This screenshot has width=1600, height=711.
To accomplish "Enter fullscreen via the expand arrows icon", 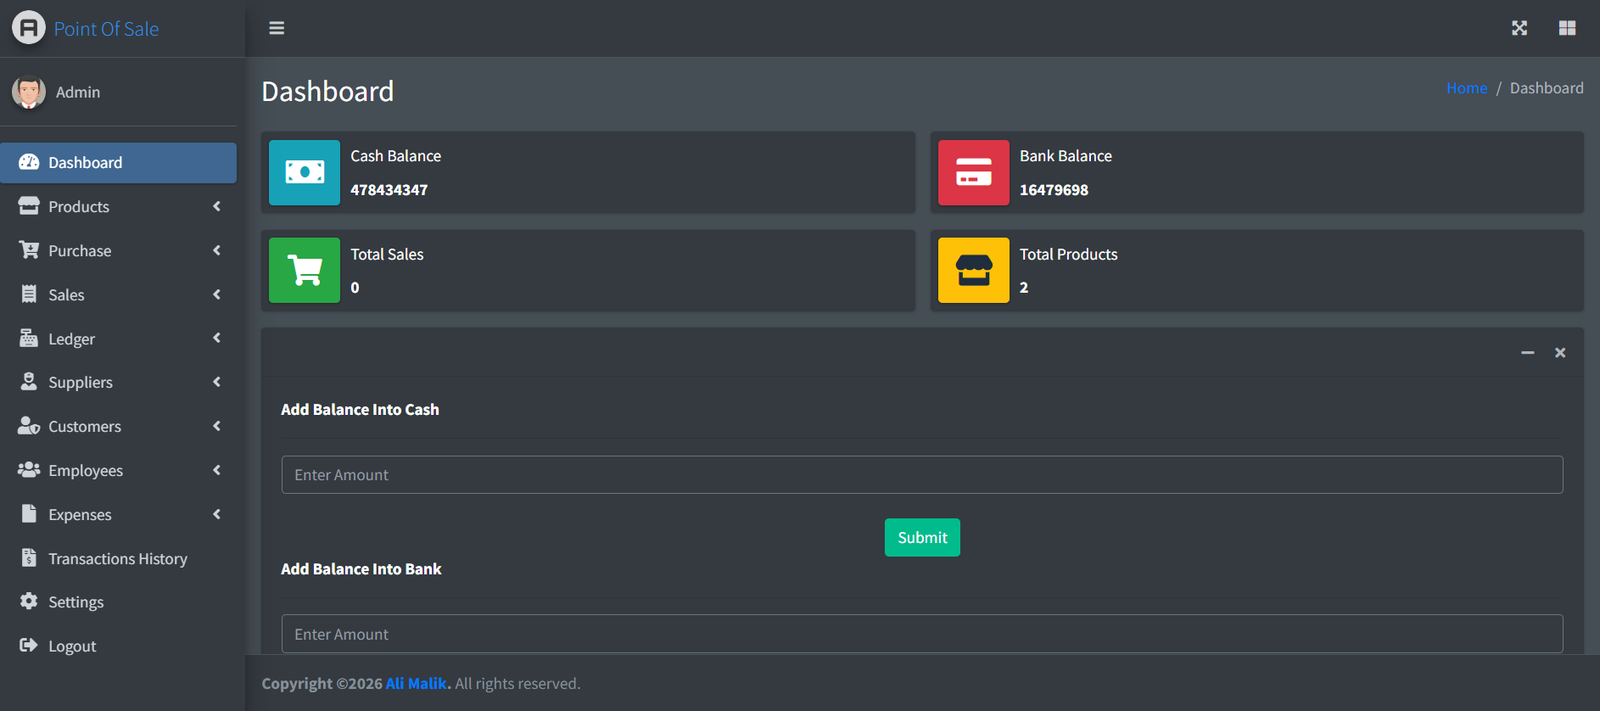I will pyautogui.click(x=1519, y=28).
